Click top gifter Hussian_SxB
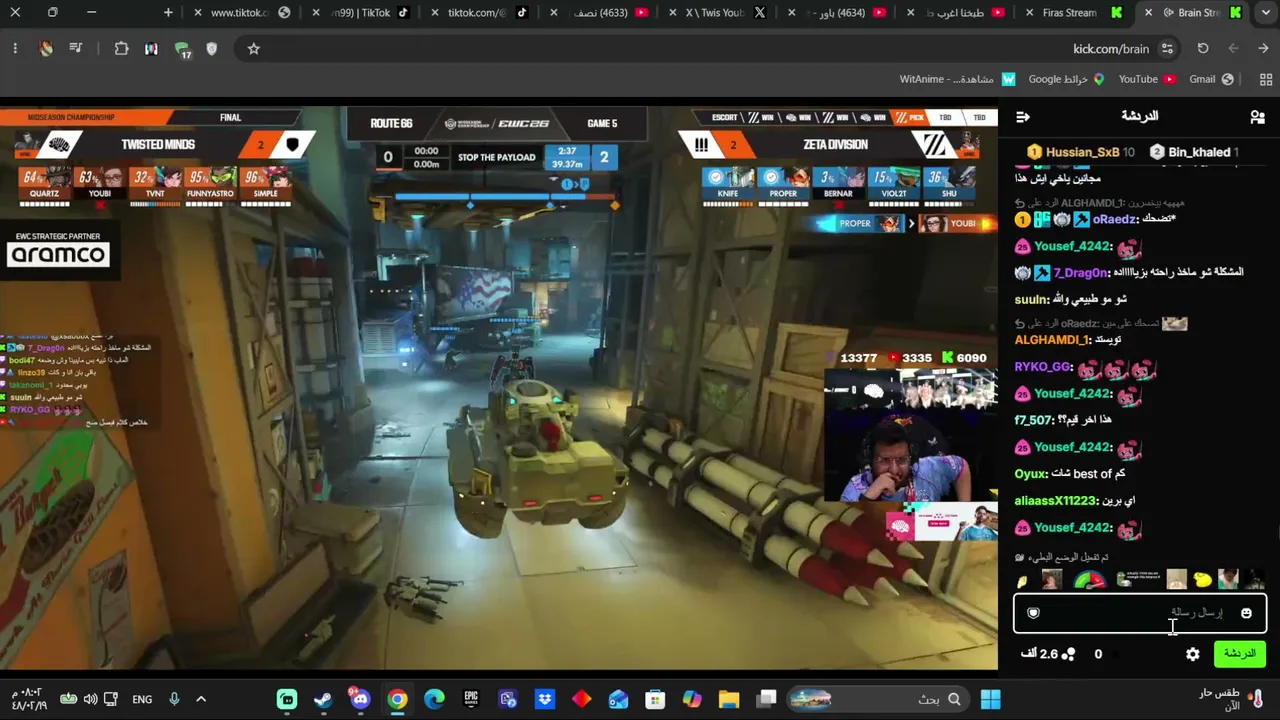 click(x=1083, y=152)
